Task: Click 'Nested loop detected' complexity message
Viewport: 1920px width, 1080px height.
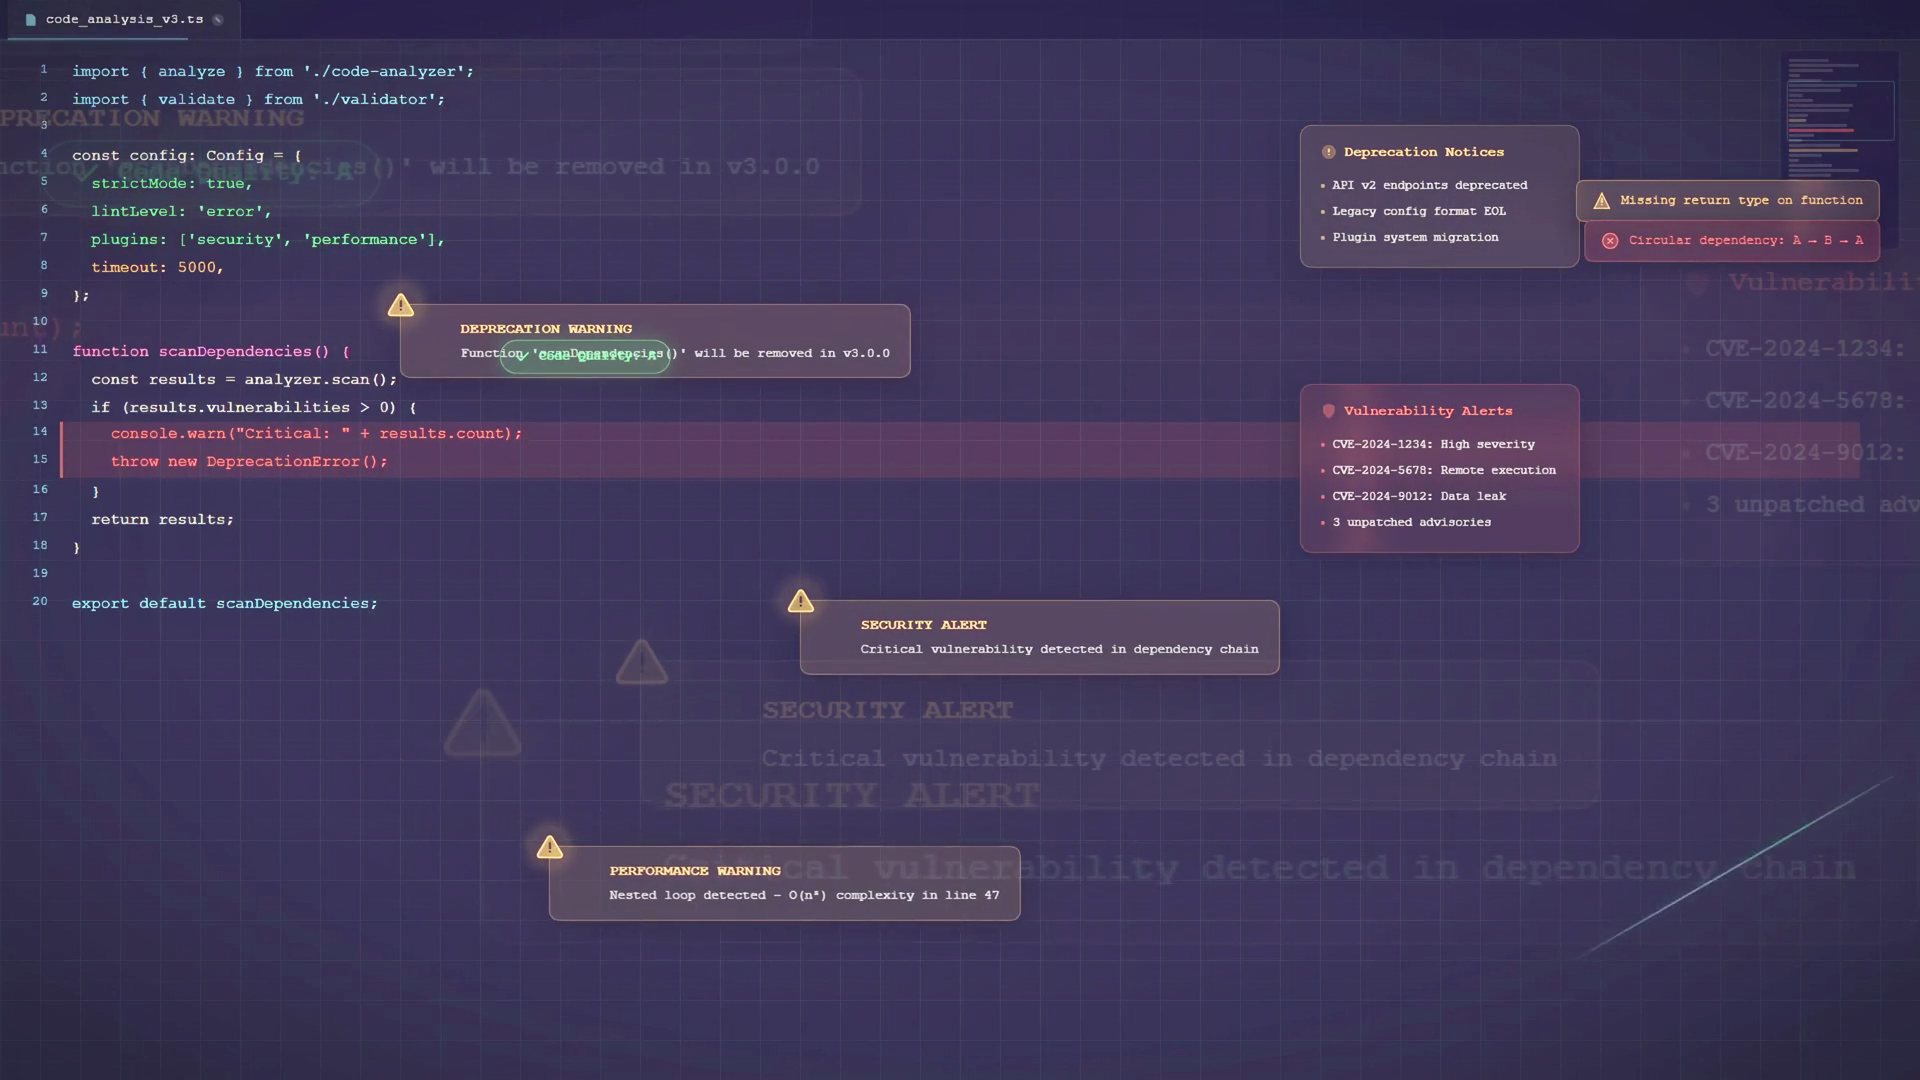Action: click(x=804, y=895)
